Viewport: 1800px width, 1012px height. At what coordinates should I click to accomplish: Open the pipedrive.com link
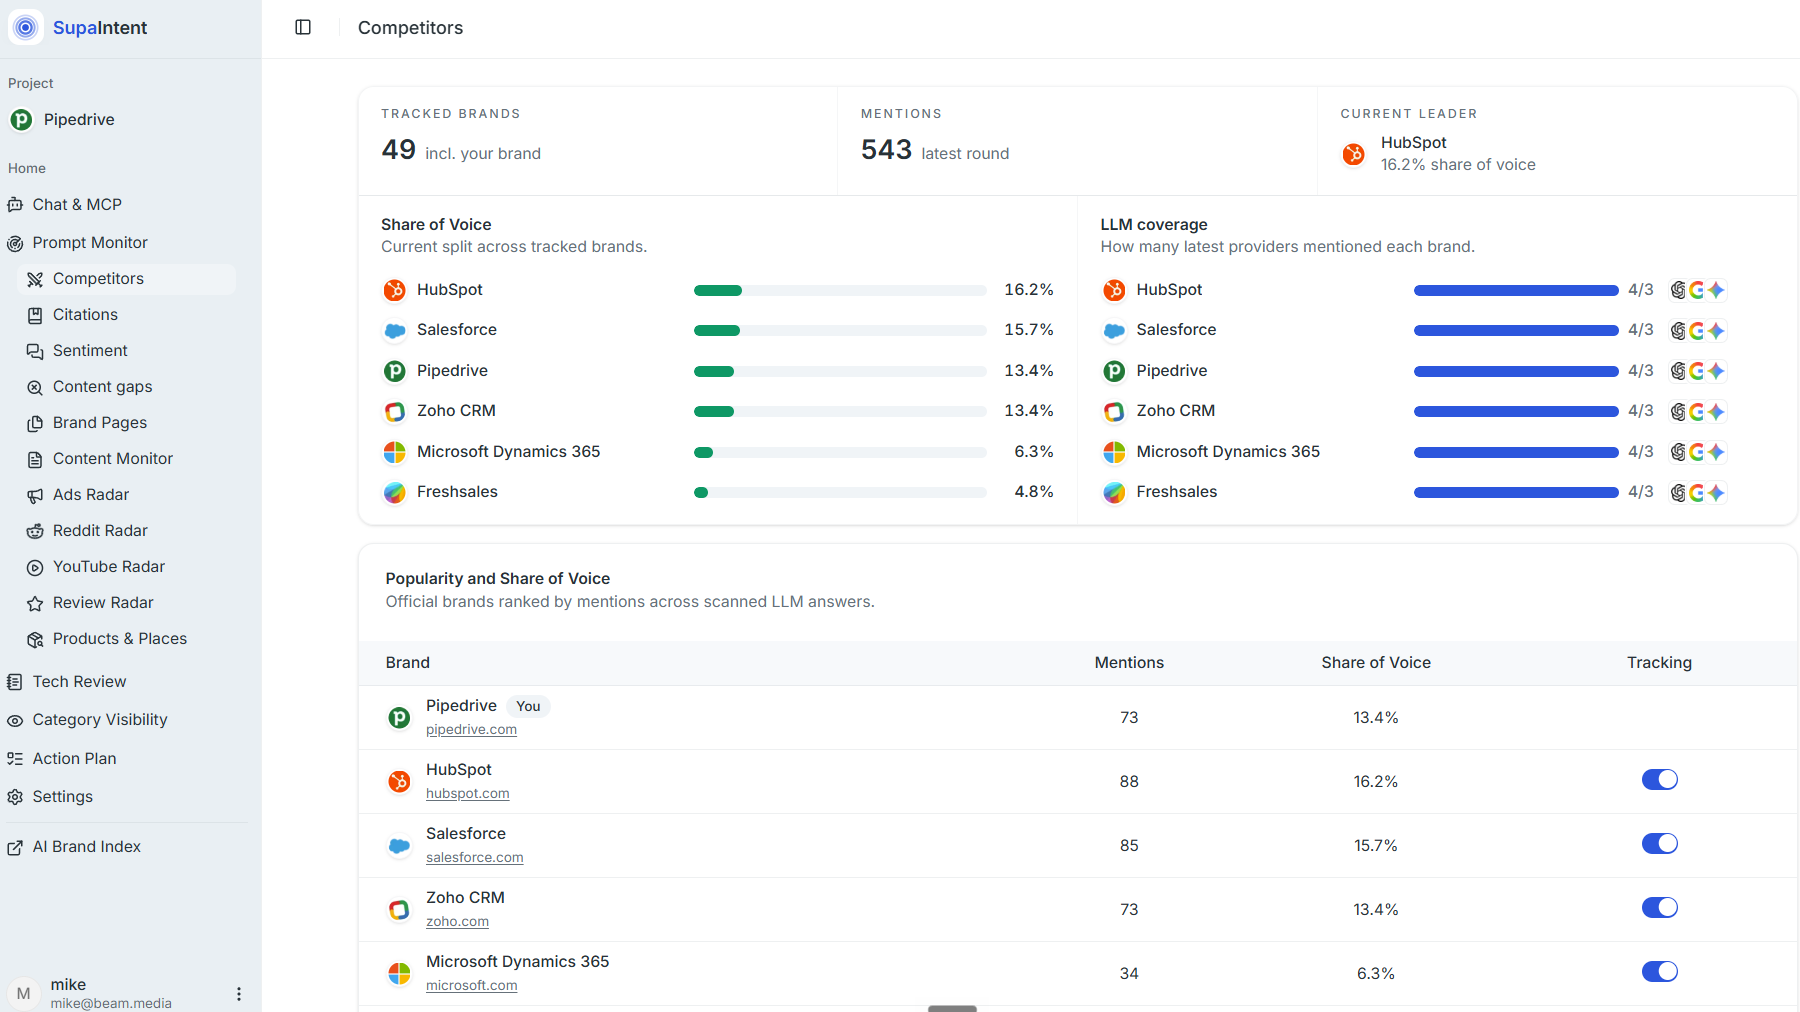click(471, 729)
